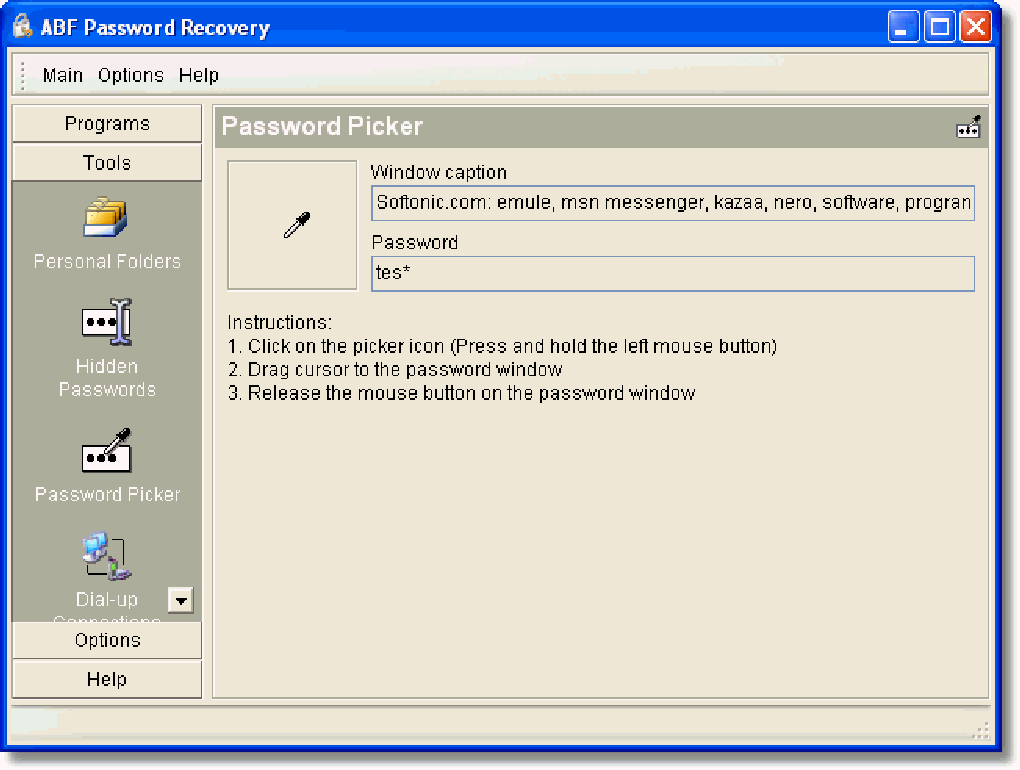The height and width of the screenshot is (770, 1020).
Task: Switch to the Tools panel
Action: pos(106,162)
